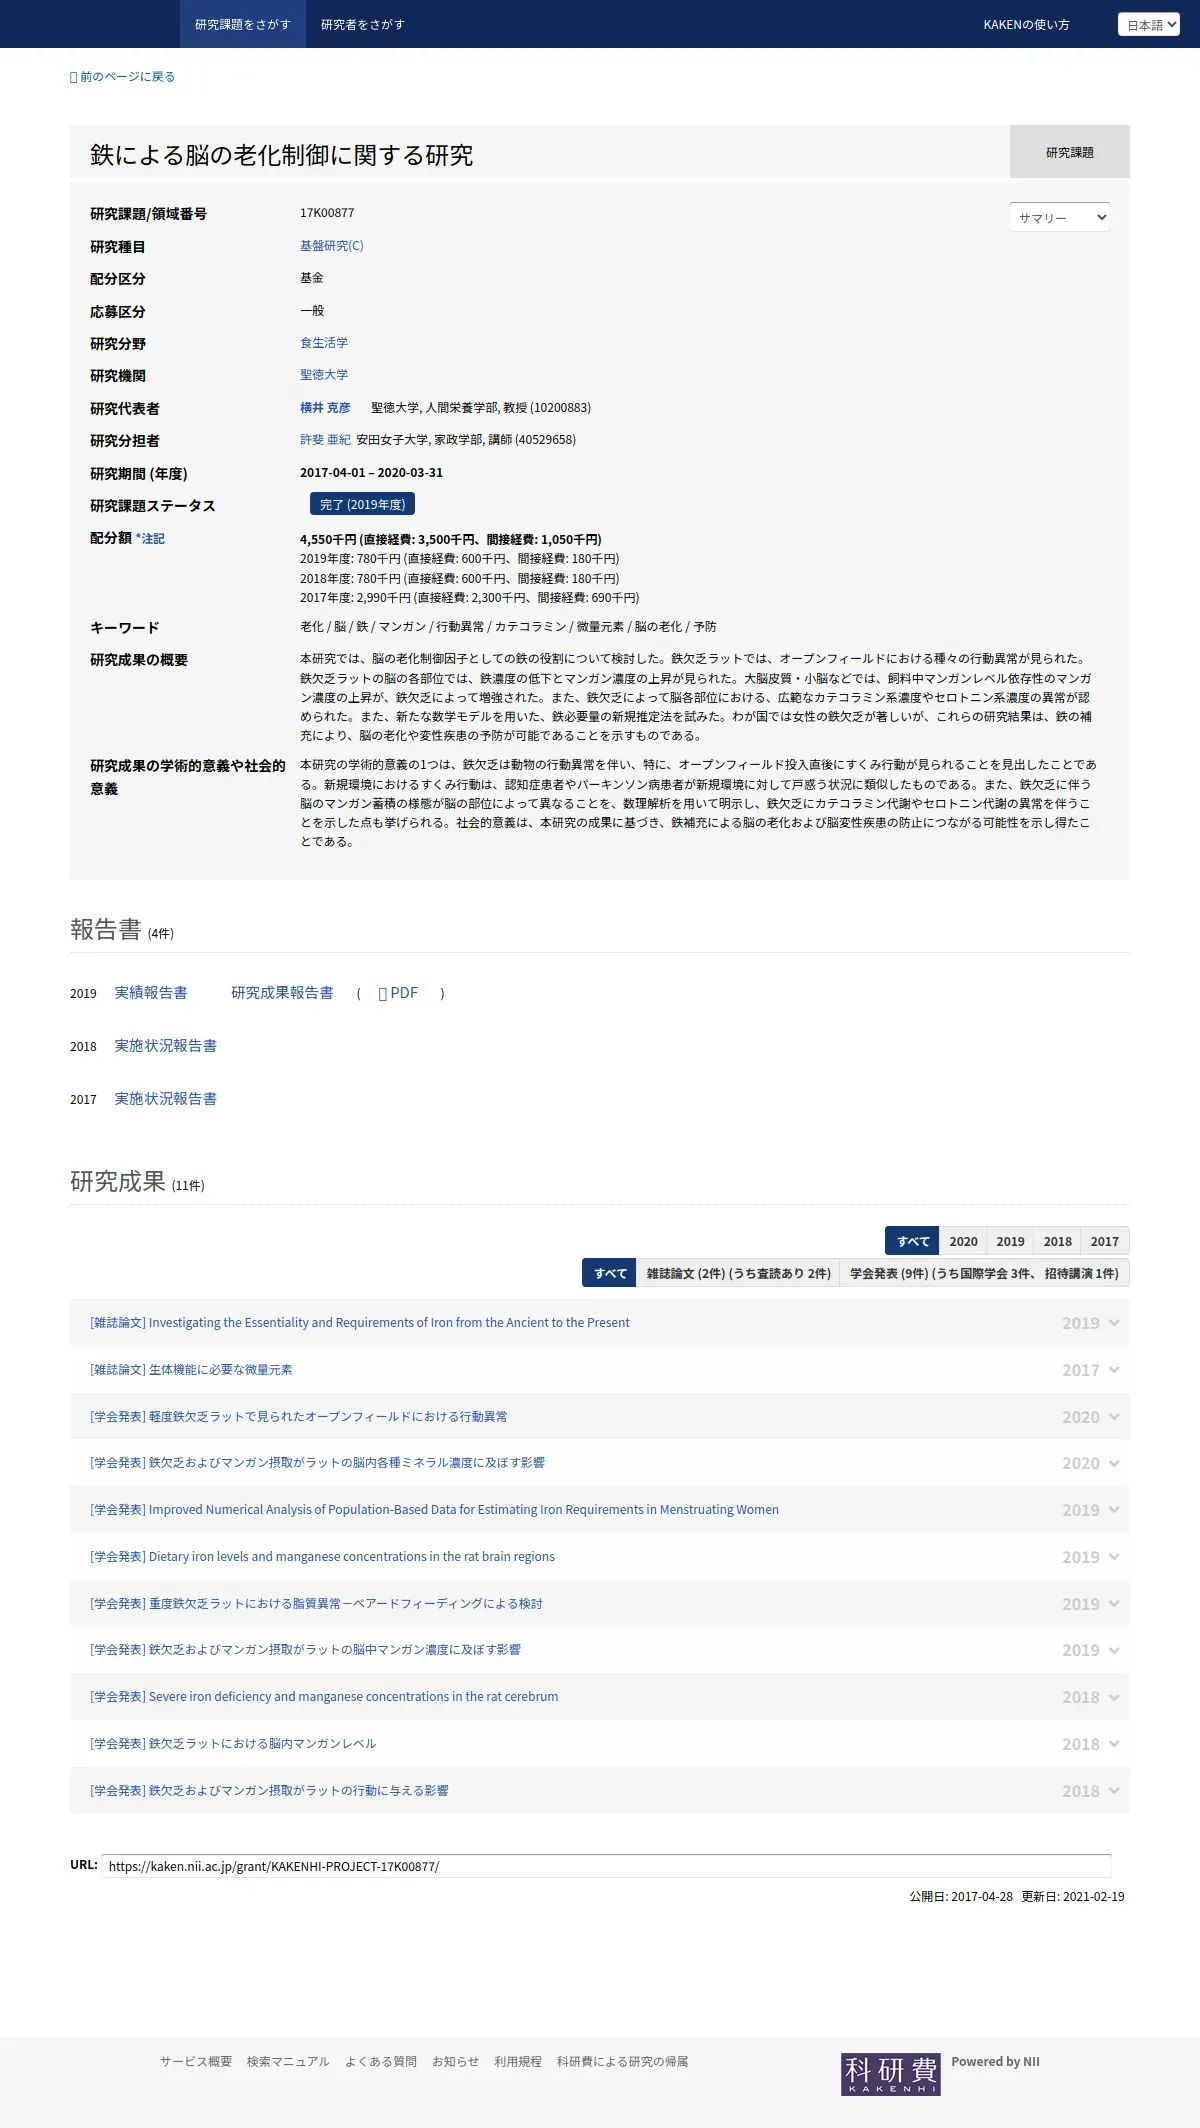The image size is (1200, 2128).
Task: Select the period 2017-04-01 – 2020-03-31 text
Action: point(371,473)
